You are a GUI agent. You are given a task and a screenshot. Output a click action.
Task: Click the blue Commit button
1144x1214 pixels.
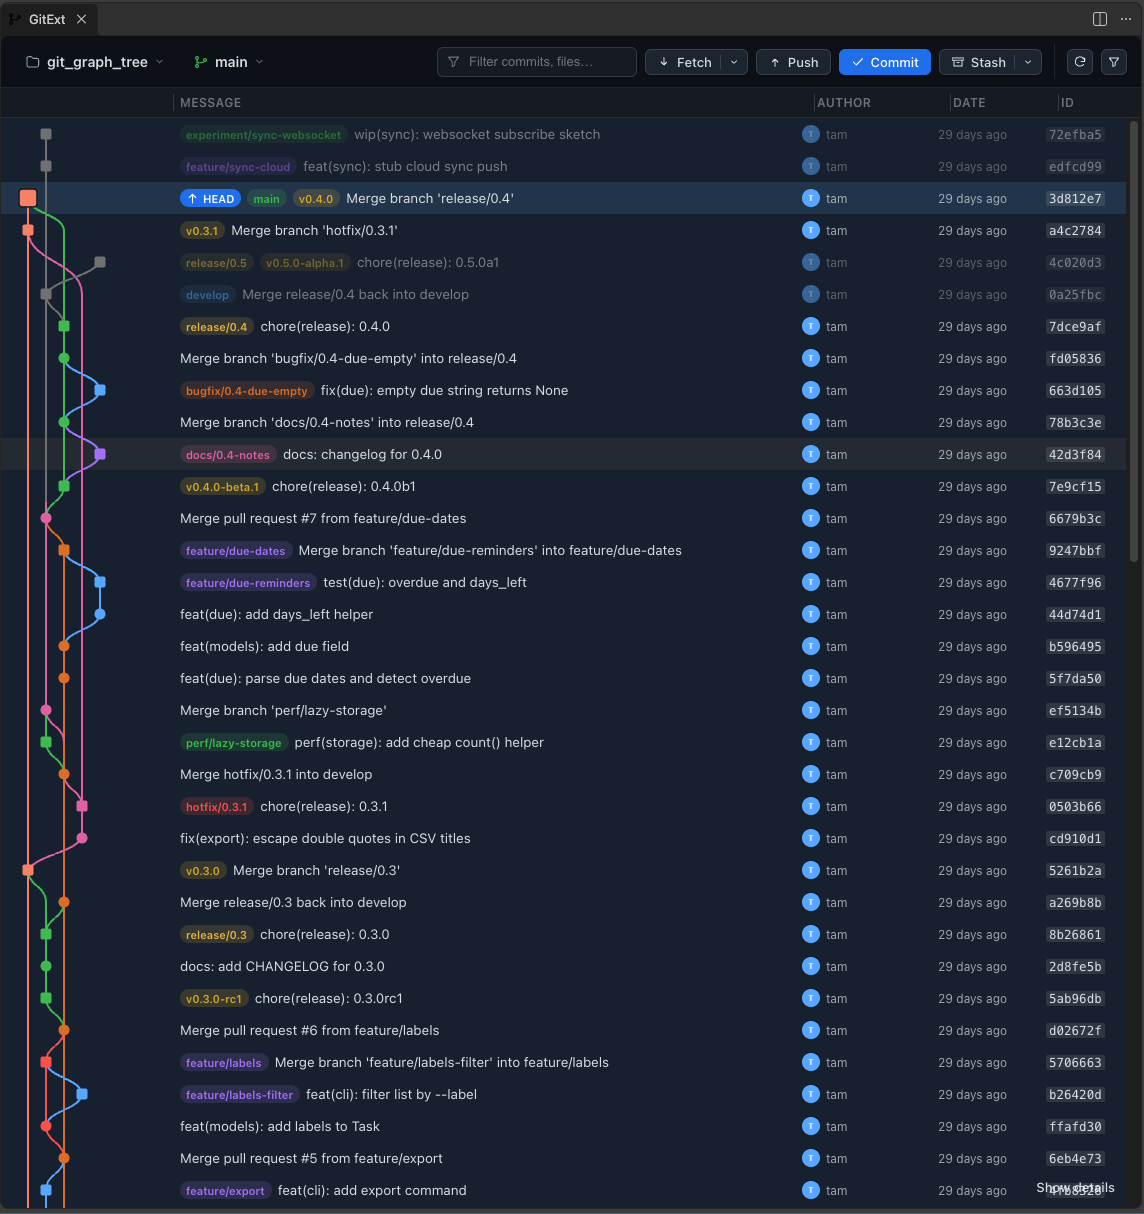pyautogui.click(x=885, y=62)
